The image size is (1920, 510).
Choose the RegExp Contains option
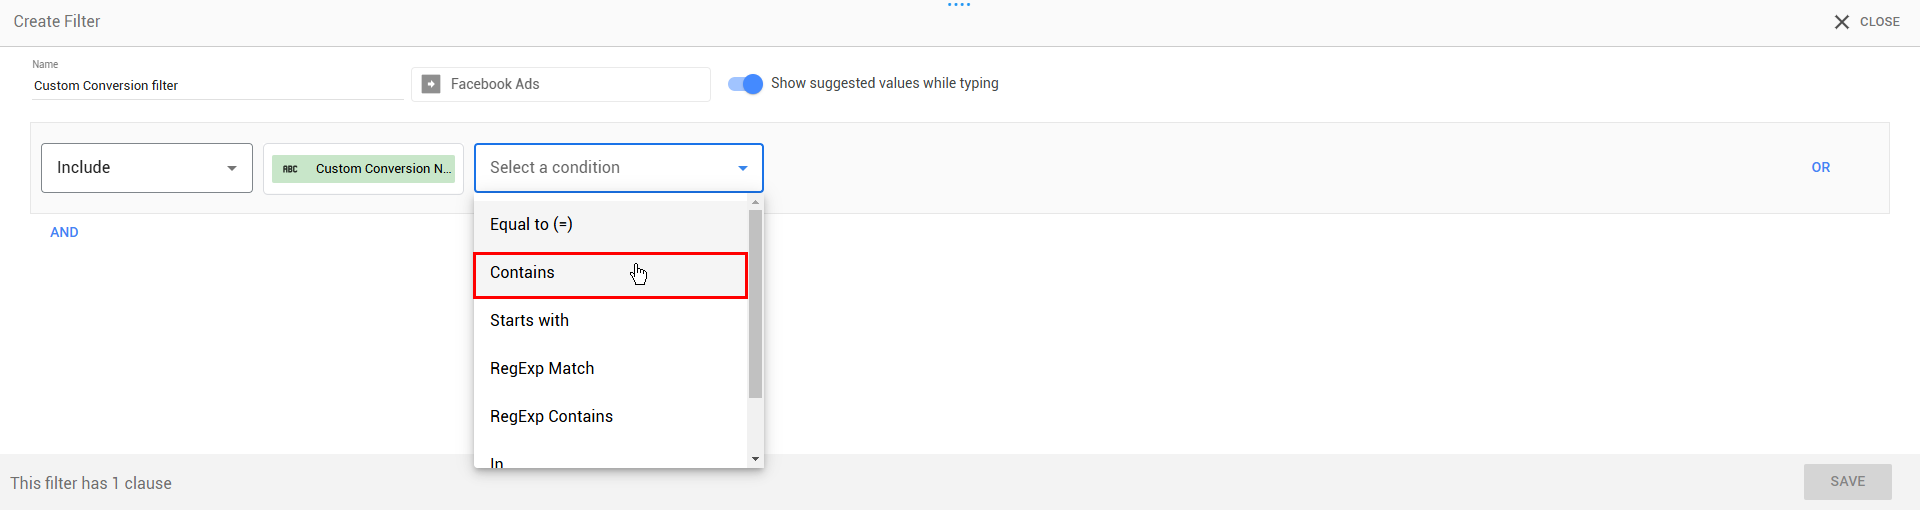coord(551,417)
